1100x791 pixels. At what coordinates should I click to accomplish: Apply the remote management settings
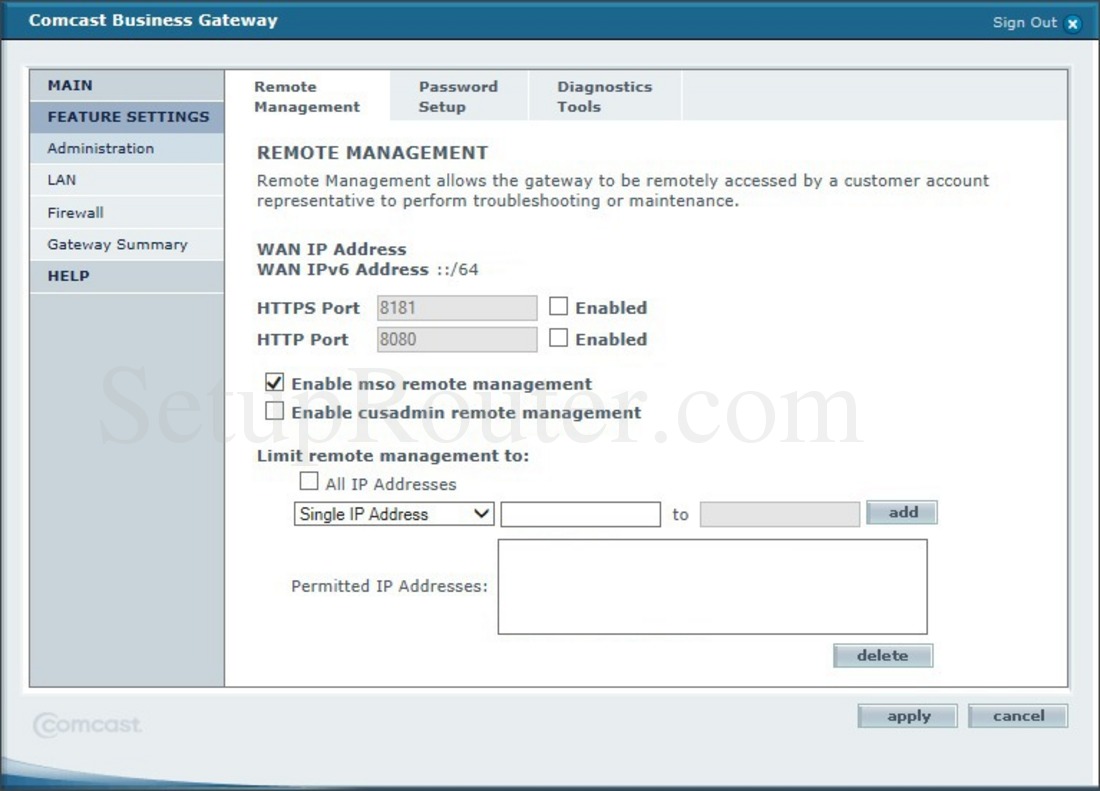pos(906,715)
